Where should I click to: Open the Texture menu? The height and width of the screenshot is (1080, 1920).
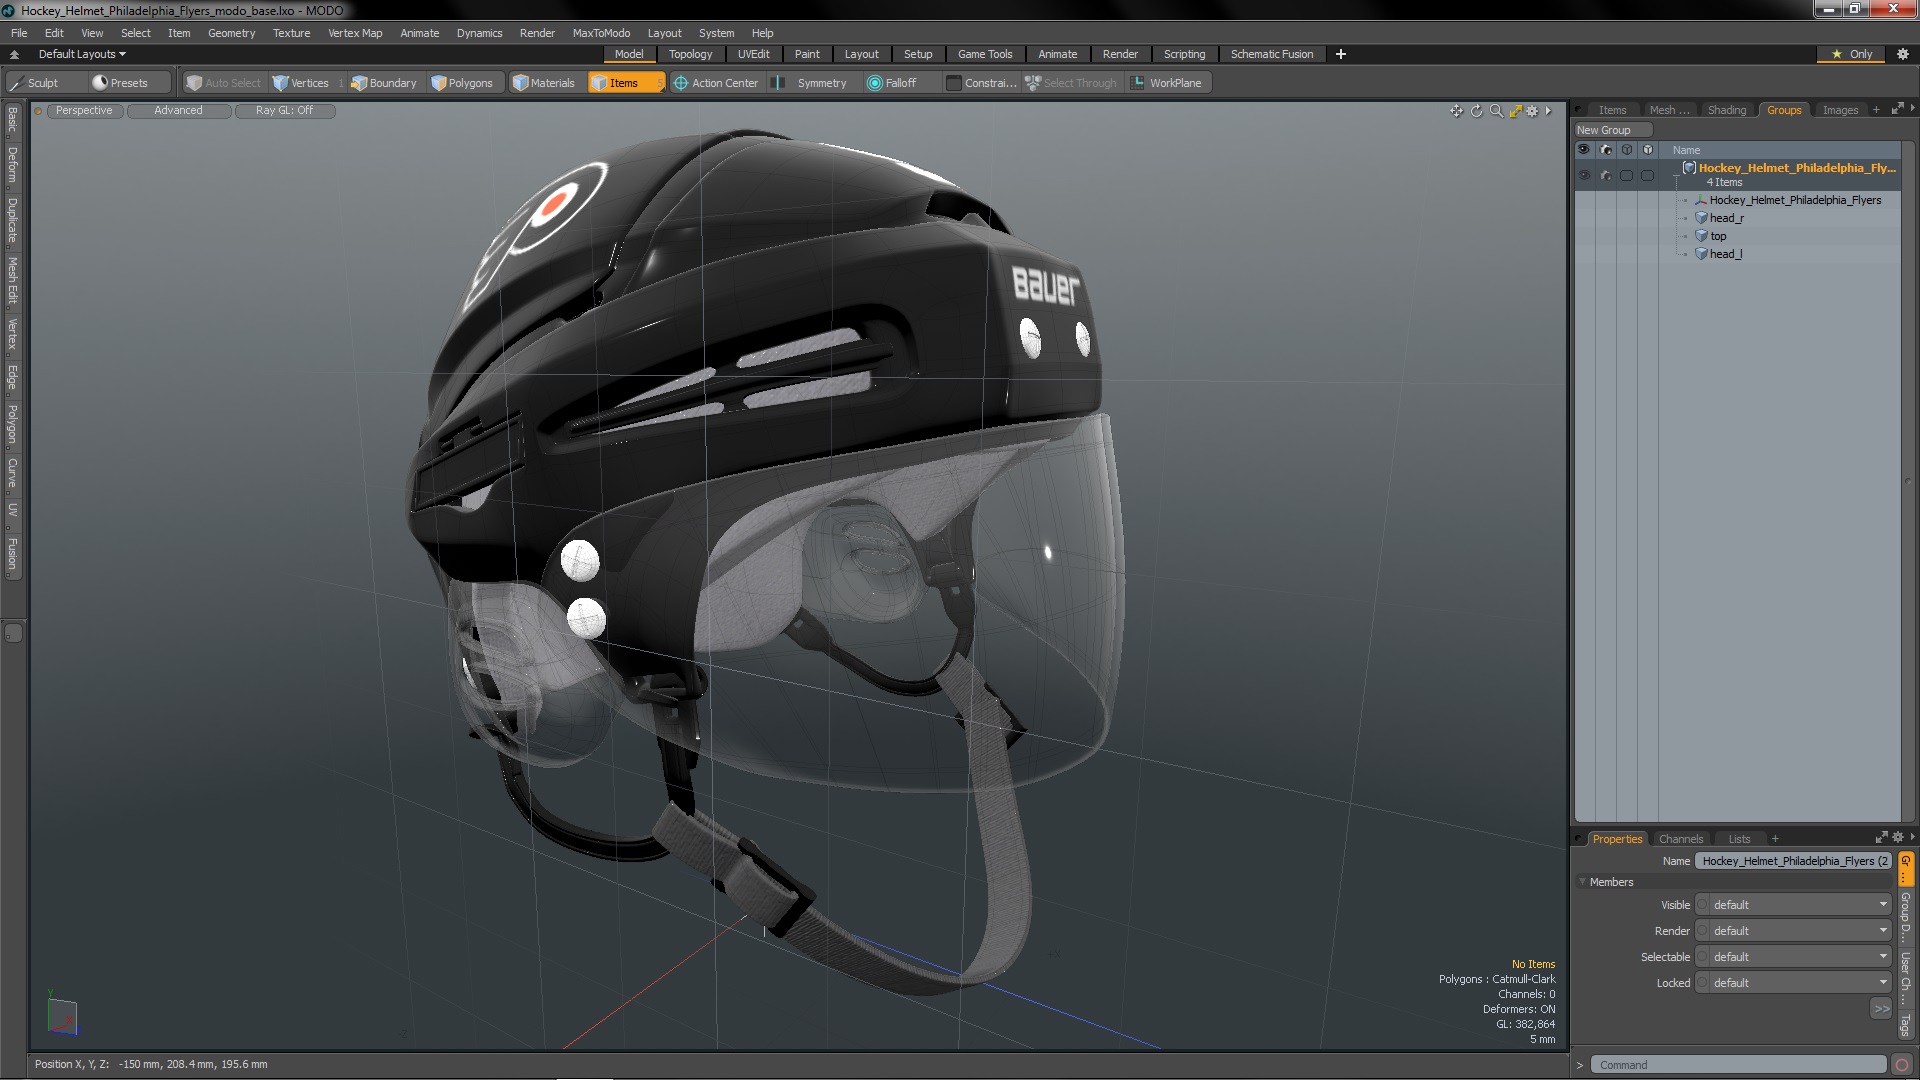(291, 33)
